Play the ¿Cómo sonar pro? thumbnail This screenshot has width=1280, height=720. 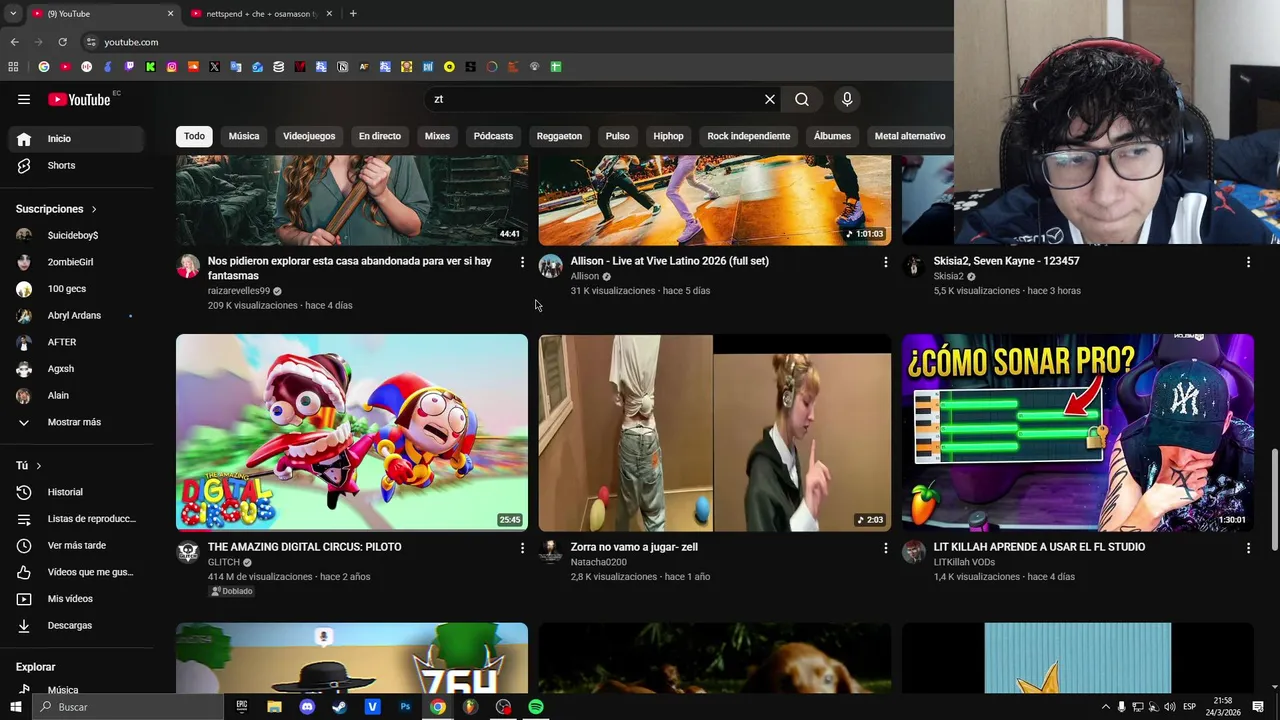coord(1078,432)
